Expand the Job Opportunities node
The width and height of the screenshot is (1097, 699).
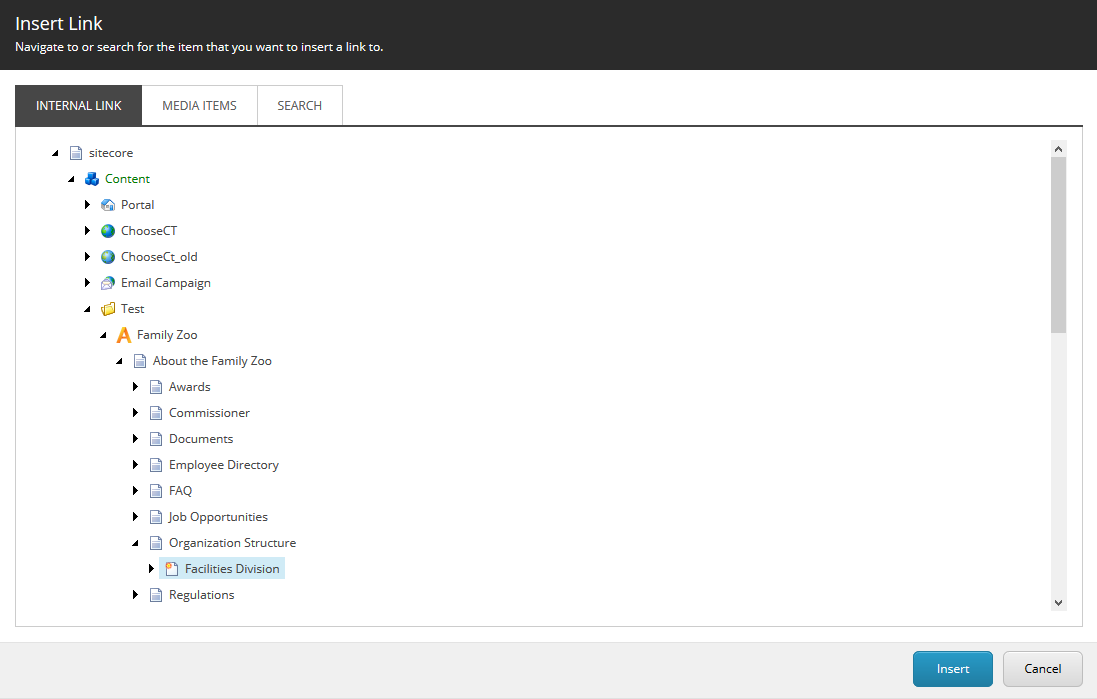(x=136, y=517)
